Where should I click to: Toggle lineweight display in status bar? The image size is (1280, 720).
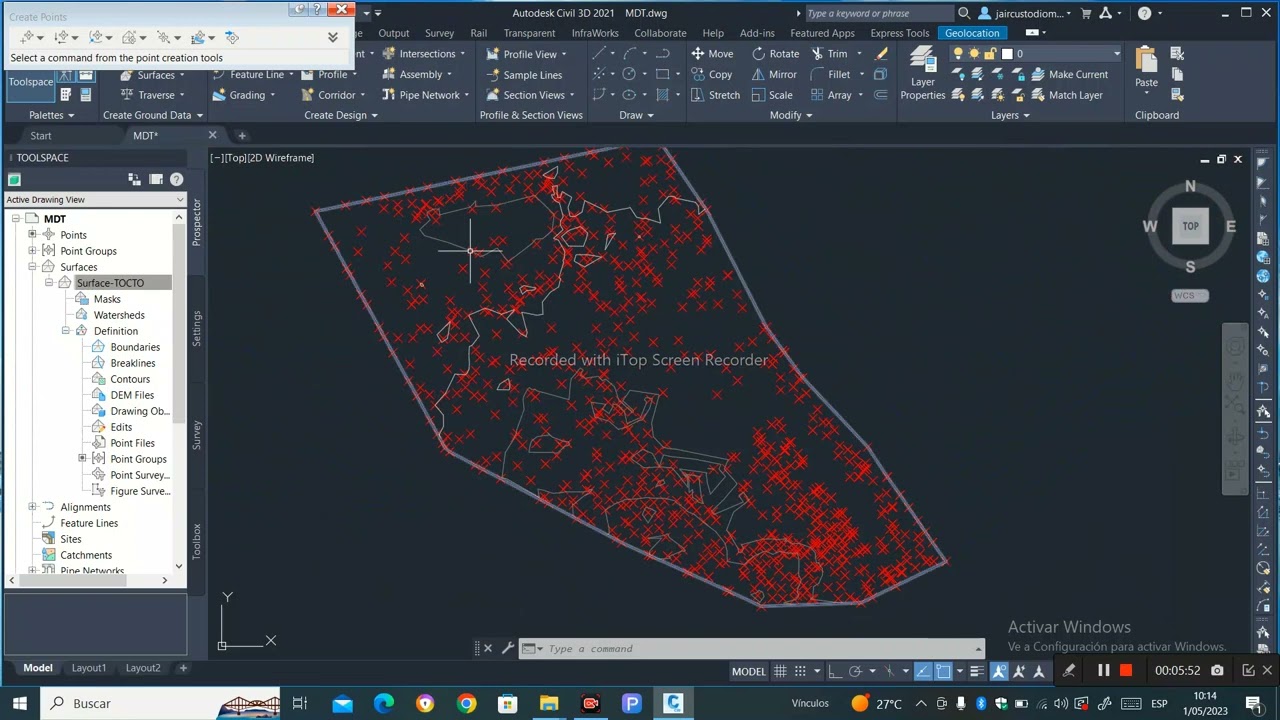977,671
